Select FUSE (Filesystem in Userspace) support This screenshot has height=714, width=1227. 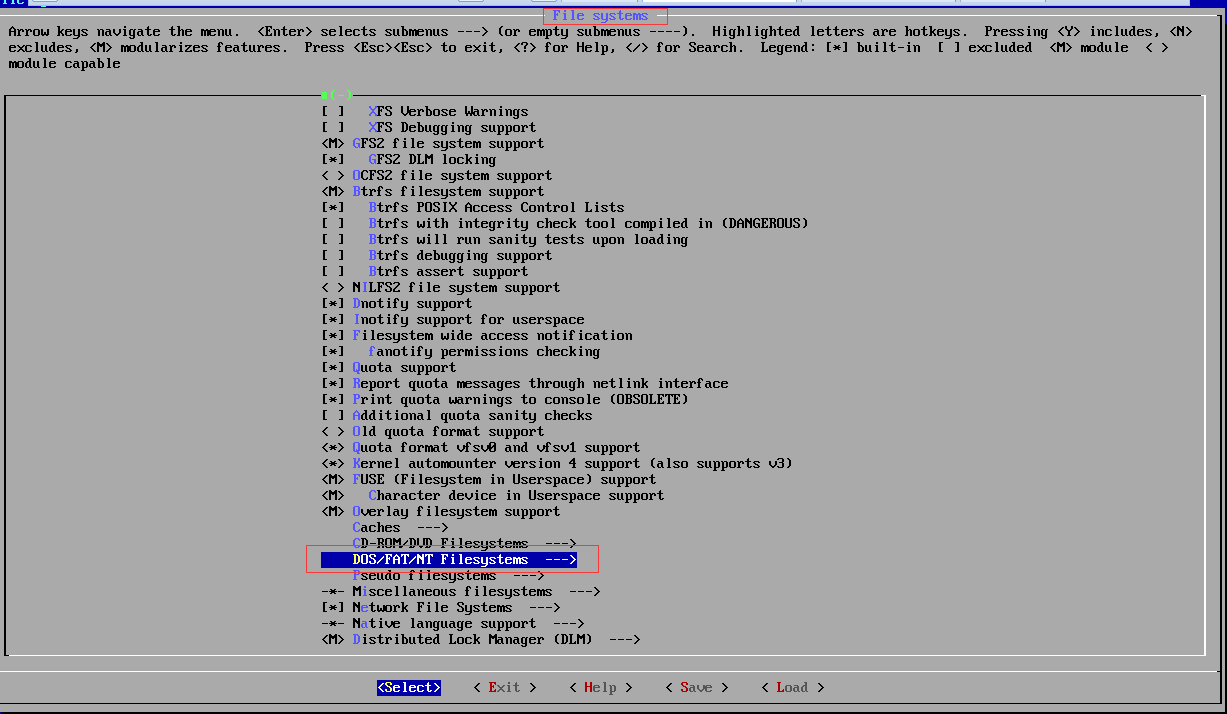click(489, 479)
